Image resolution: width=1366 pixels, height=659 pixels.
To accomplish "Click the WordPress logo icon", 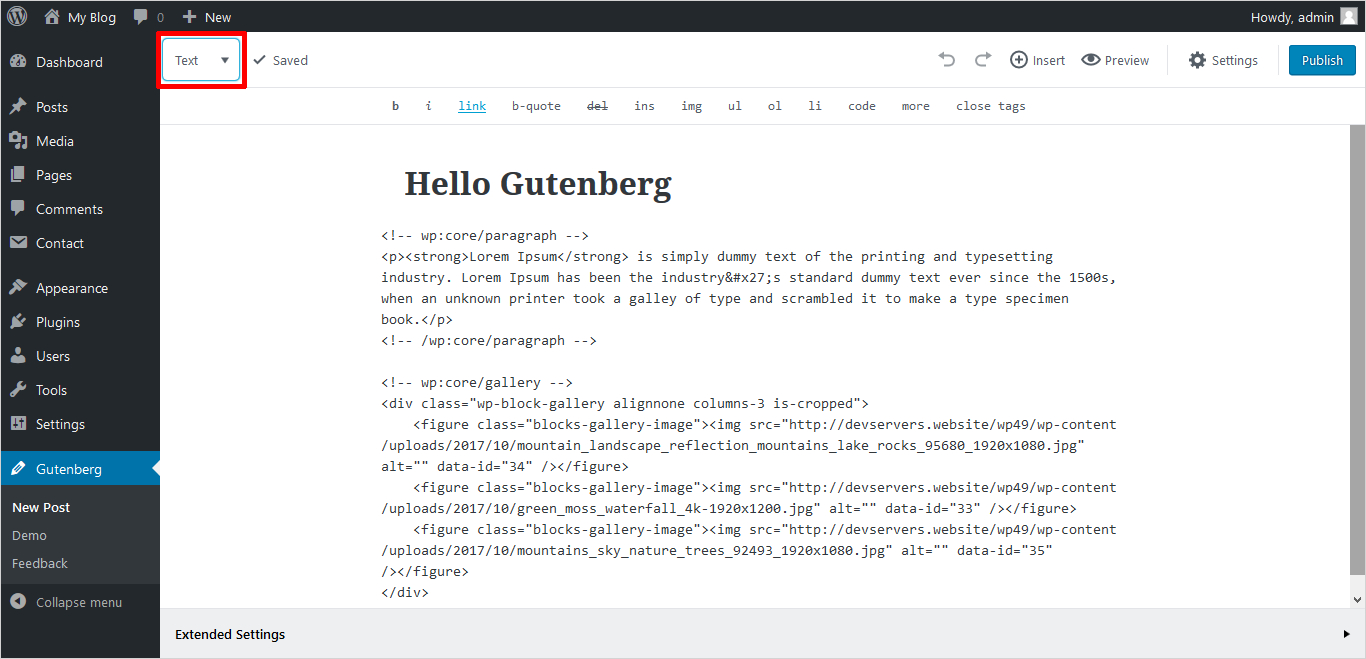I will [x=17, y=16].
